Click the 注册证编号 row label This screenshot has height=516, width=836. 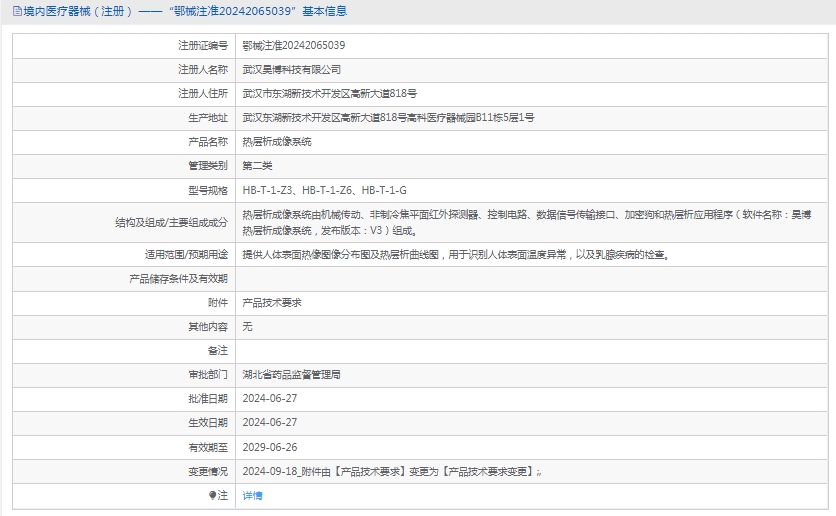[x=202, y=46]
